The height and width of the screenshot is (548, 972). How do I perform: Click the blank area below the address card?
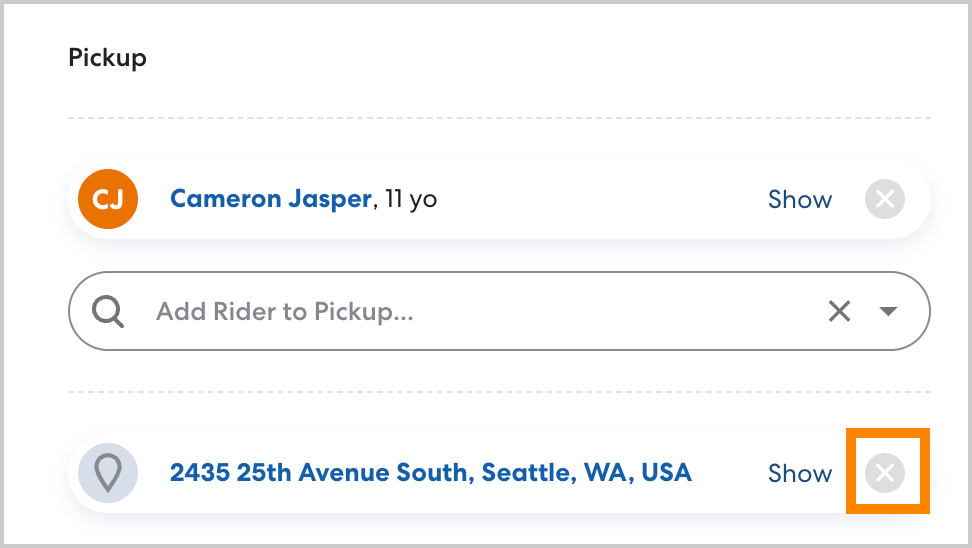point(498,530)
